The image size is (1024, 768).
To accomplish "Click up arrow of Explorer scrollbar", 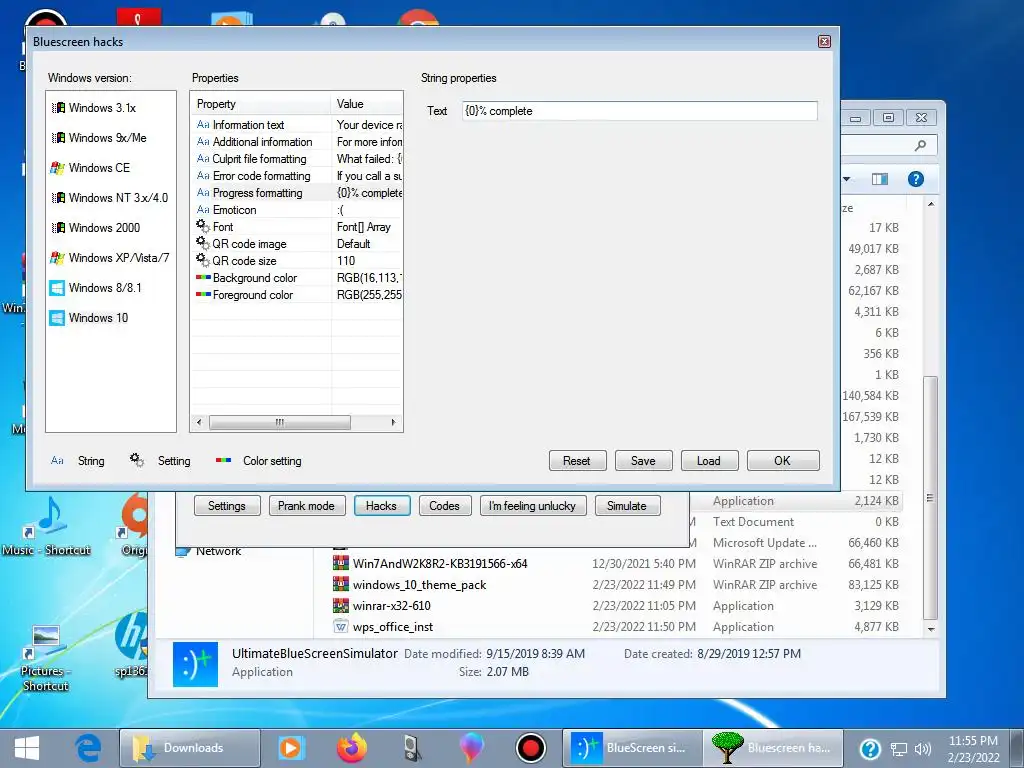I will coord(931,204).
